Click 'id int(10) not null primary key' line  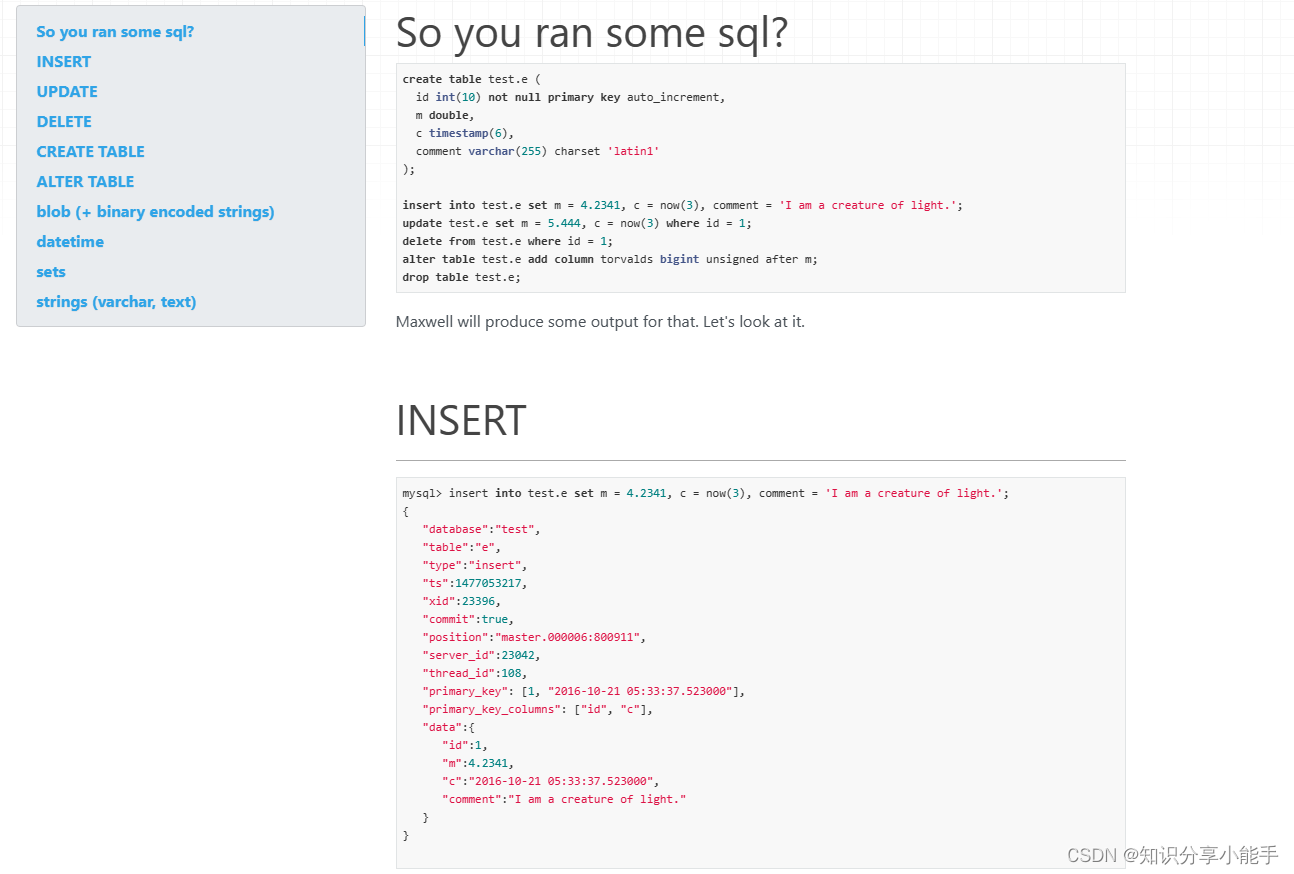(x=571, y=97)
